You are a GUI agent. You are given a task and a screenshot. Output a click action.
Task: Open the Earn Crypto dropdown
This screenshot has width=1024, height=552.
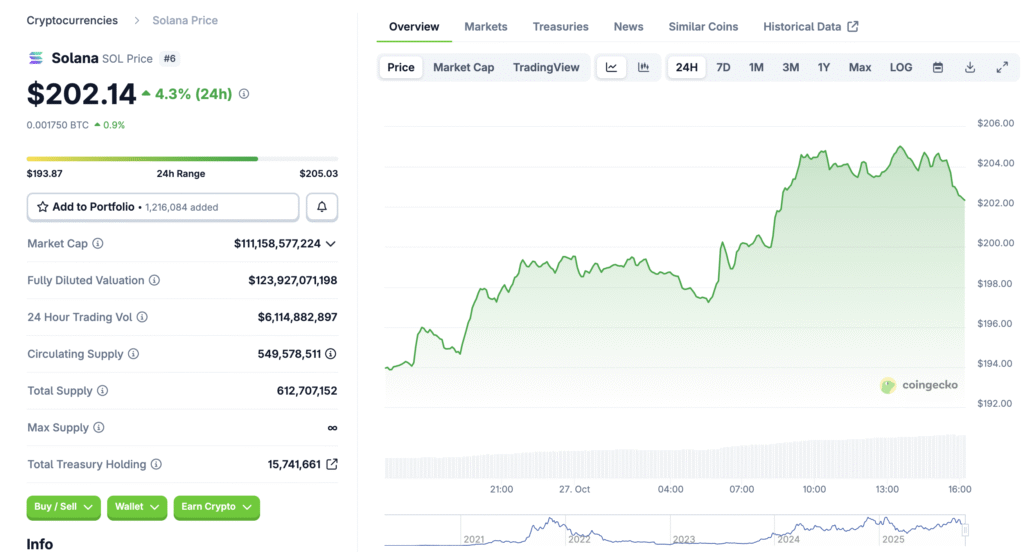coord(216,507)
